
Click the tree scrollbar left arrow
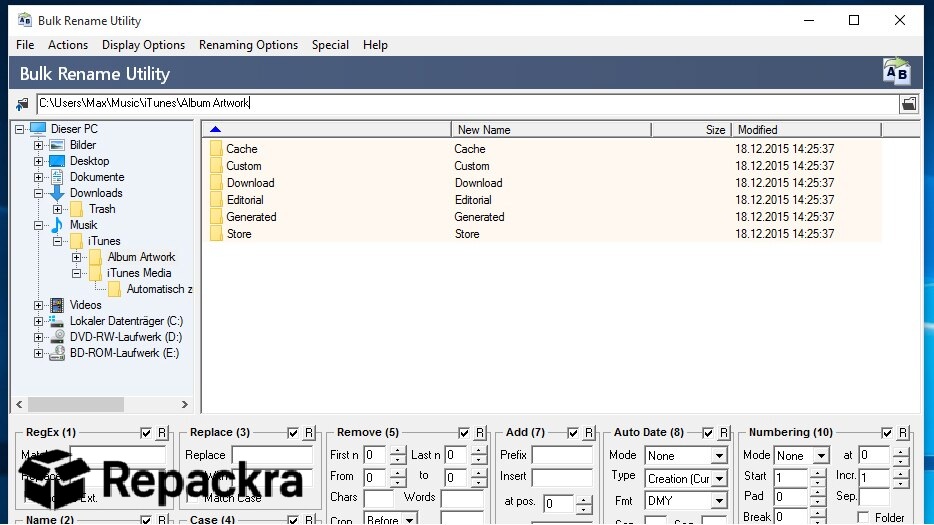click(20, 405)
